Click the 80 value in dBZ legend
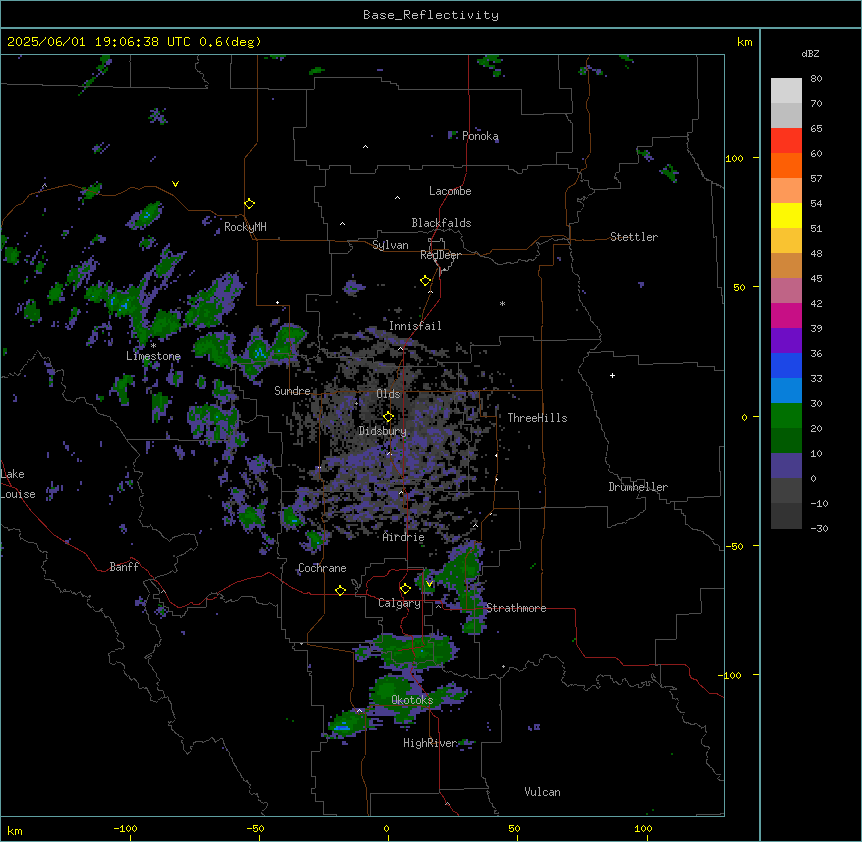The height and width of the screenshot is (842, 862). 816,79
